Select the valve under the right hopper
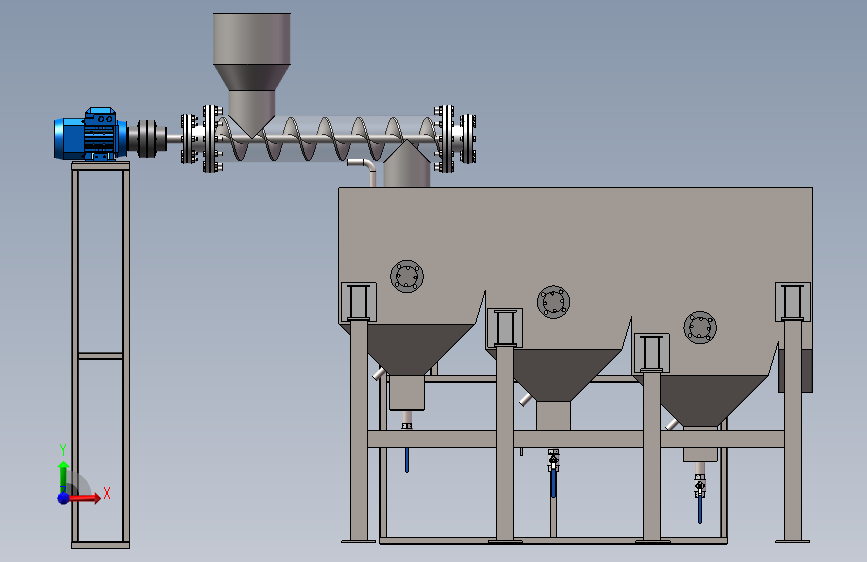The height and width of the screenshot is (562, 867). (700, 486)
